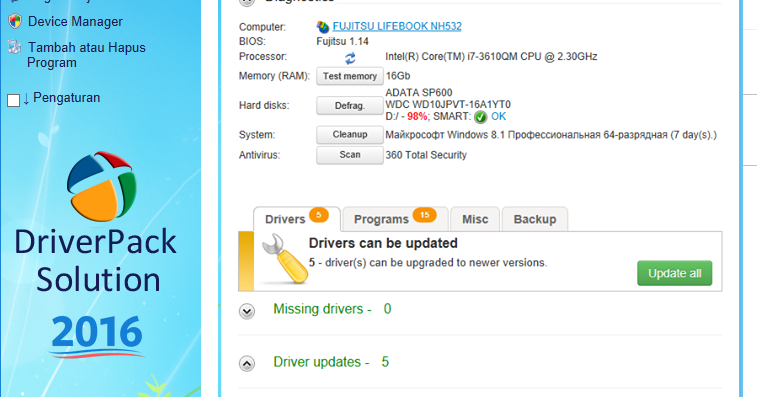Click the Cleanup button
The width and height of the screenshot is (757, 397).
point(350,135)
